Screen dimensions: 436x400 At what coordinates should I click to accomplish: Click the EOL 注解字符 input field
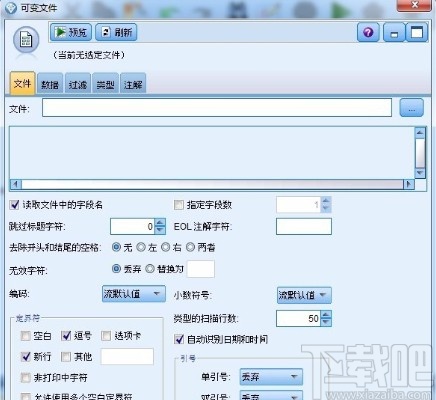click(x=304, y=227)
